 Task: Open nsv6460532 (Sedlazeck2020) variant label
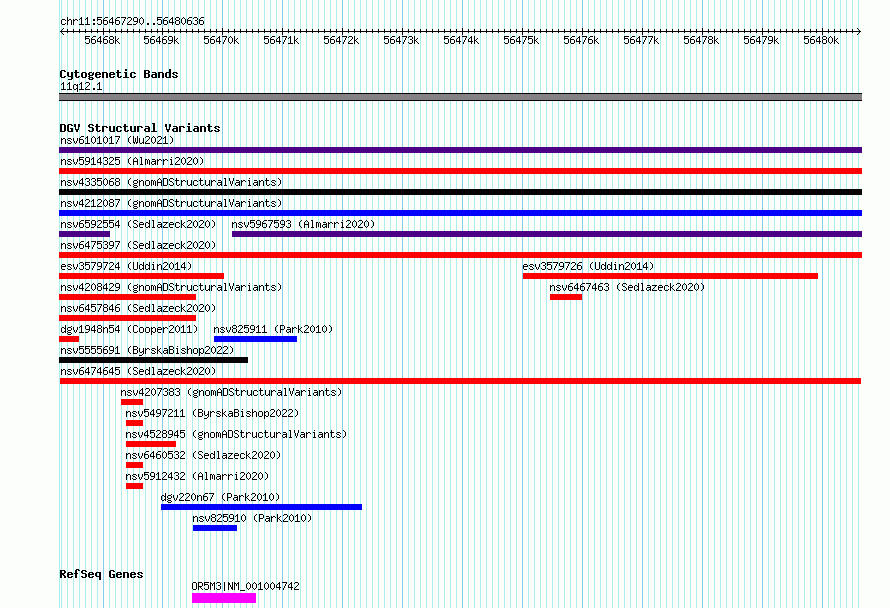coord(203,455)
